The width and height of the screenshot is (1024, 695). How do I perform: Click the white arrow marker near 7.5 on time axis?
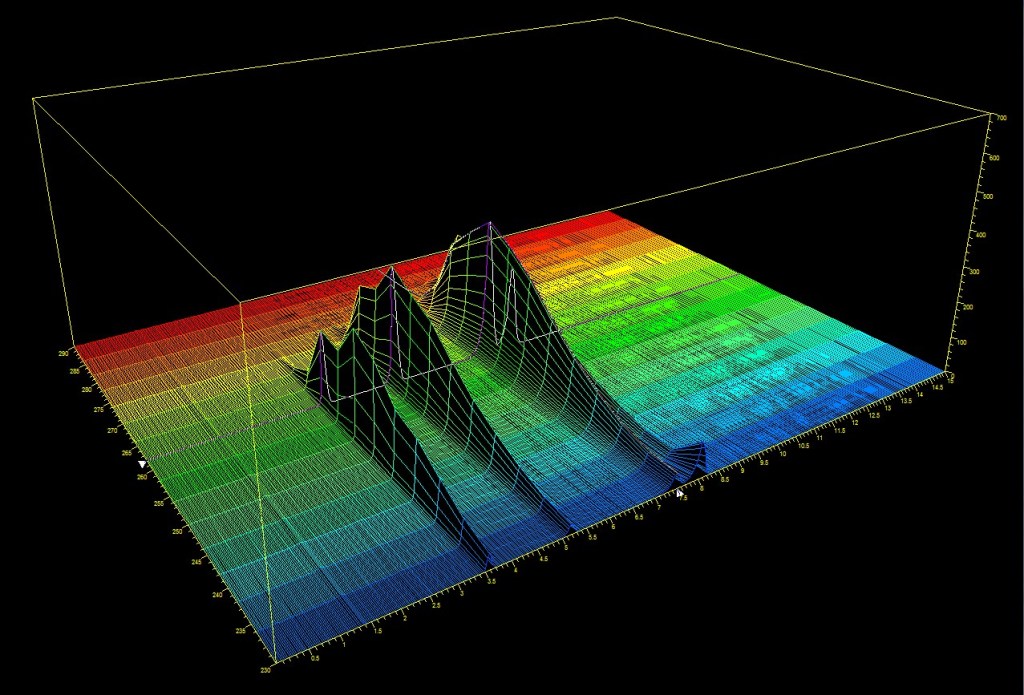click(680, 493)
